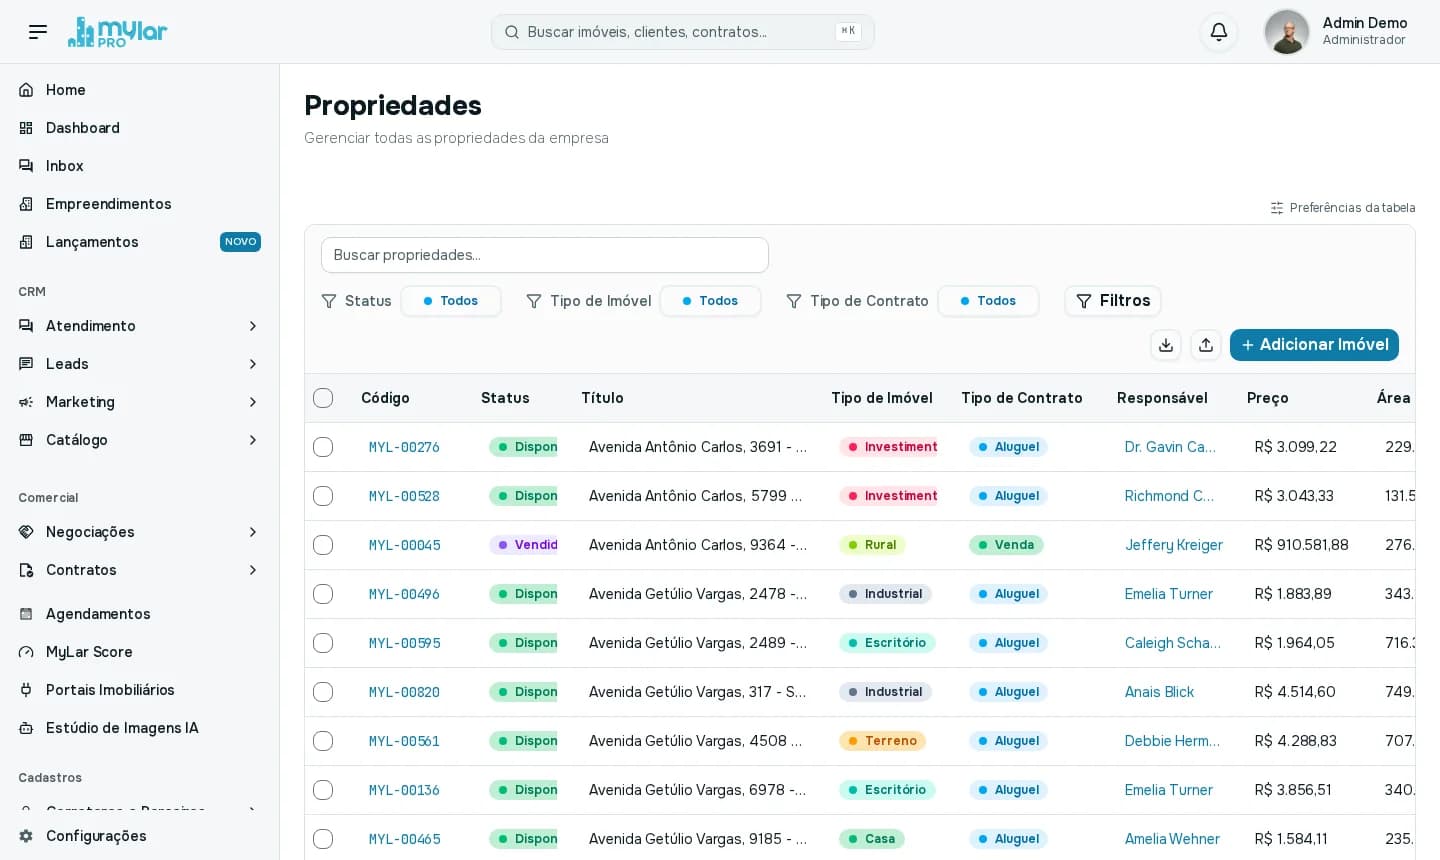This screenshot has width=1440, height=860.
Task: Open Lançamentos in the sidebar
Action: (x=139, y=242)
